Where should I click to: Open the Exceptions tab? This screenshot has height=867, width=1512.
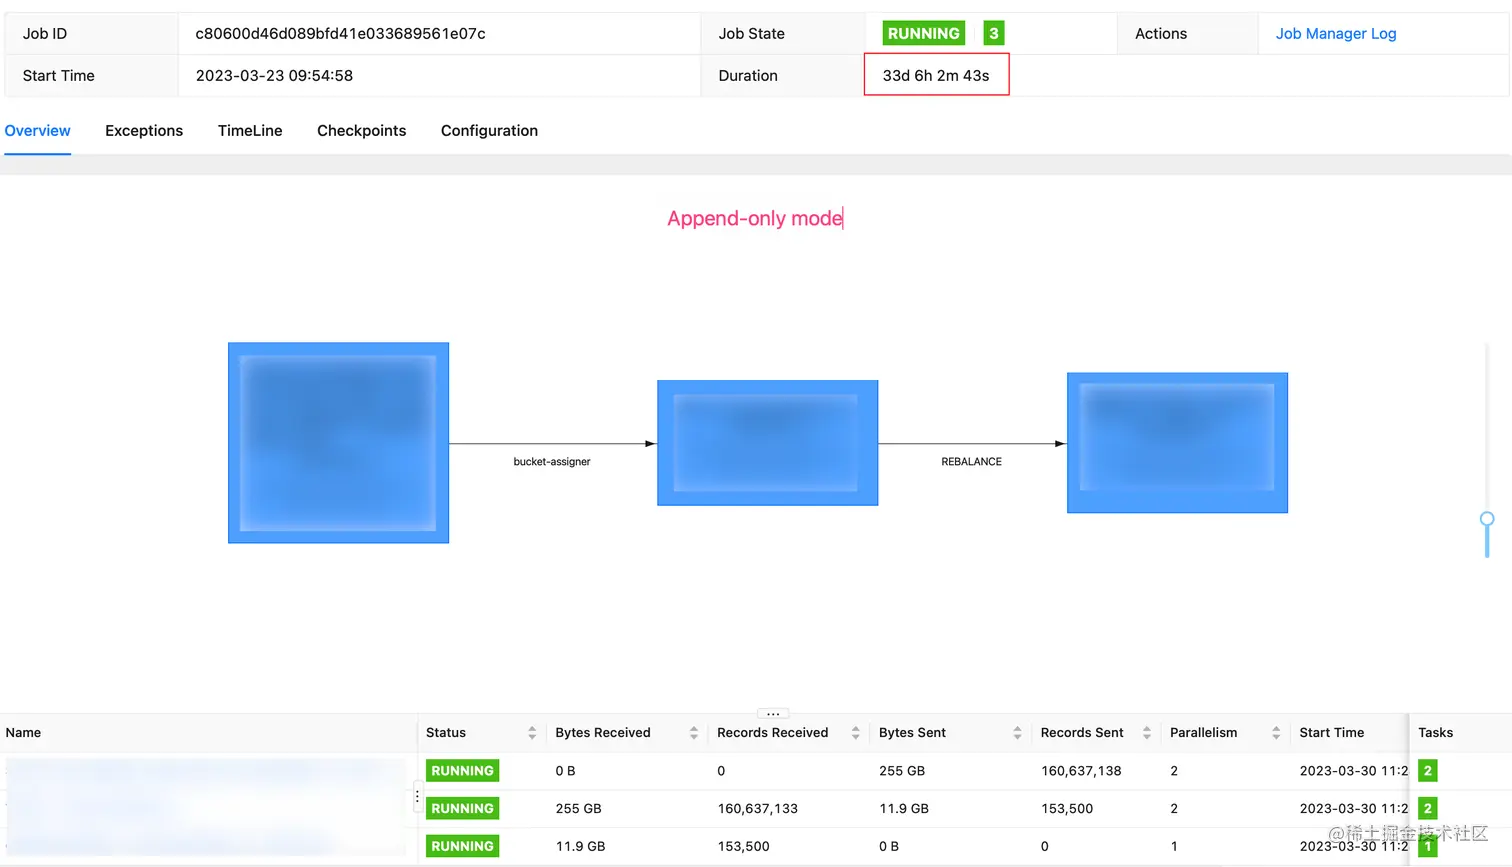[144, 131]
